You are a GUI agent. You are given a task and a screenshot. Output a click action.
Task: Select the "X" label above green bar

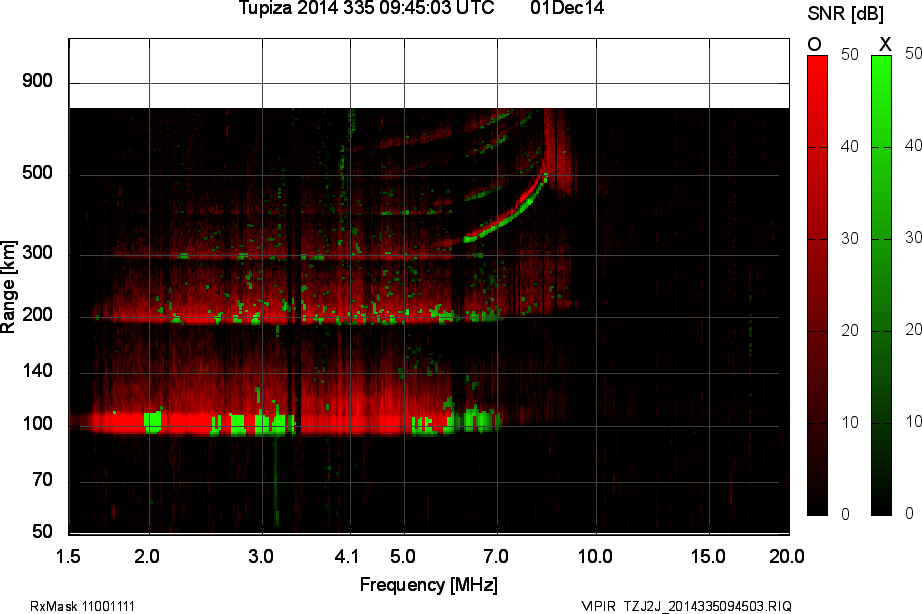point(884,44)
